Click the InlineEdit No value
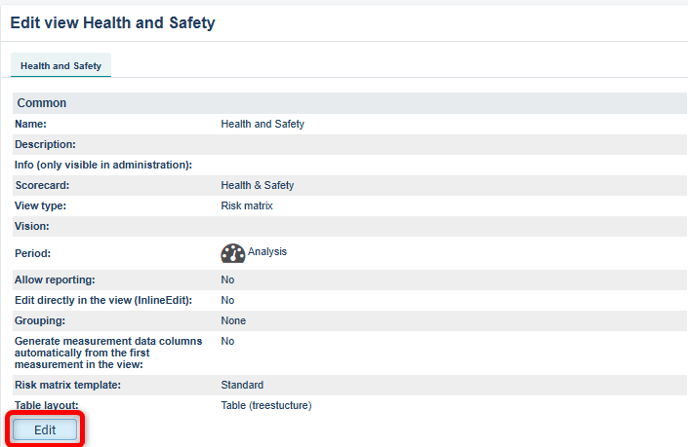688x447 pixels. coord(227,300)
